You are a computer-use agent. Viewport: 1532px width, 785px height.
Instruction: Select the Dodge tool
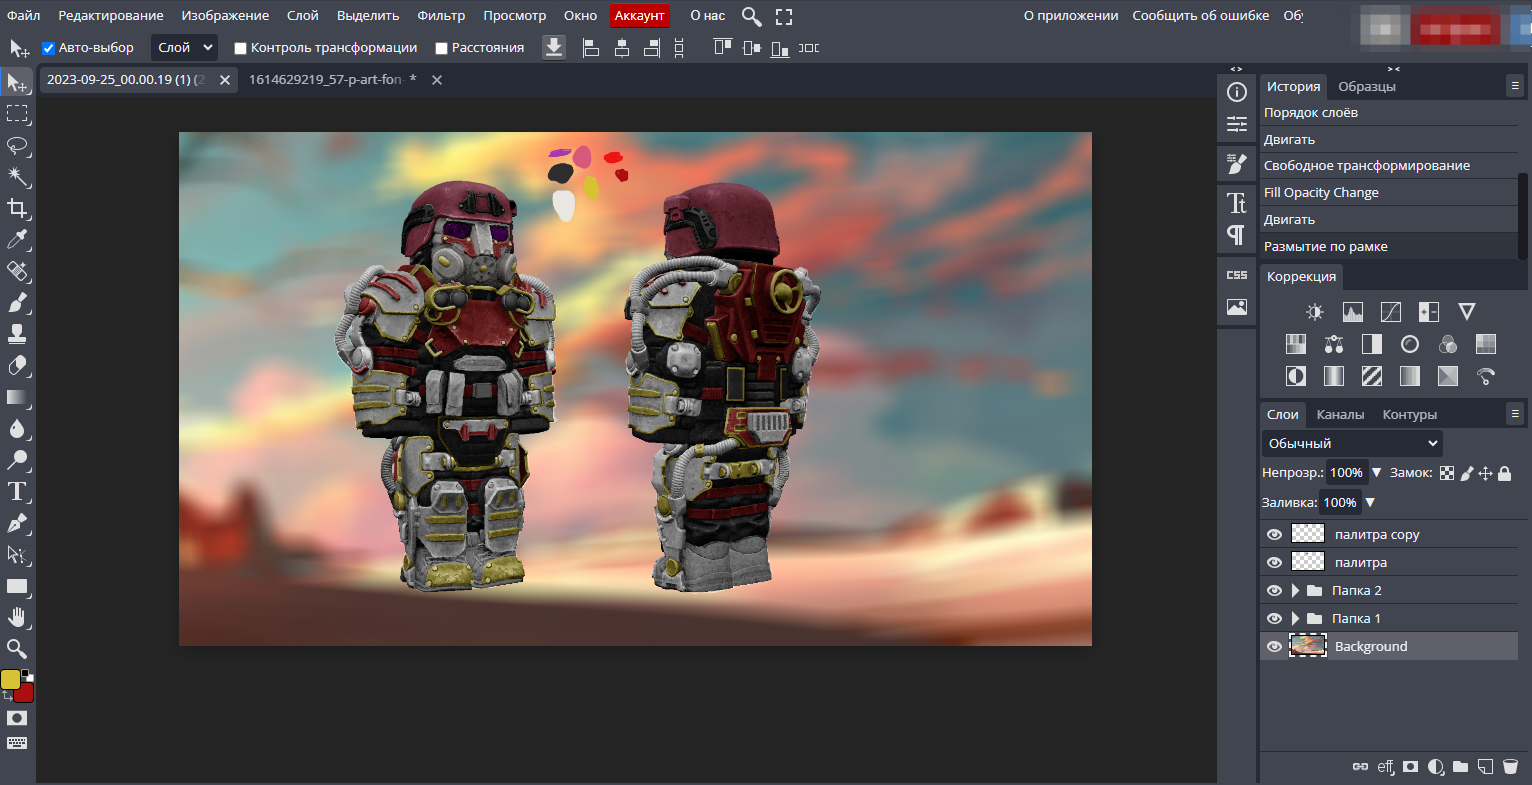point(17,460)
